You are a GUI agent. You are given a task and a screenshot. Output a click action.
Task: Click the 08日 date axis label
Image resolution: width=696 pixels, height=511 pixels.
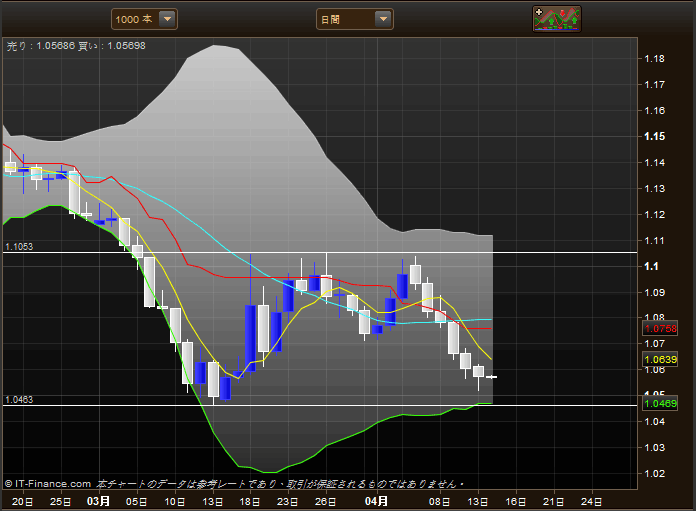[x=439, y=502]
